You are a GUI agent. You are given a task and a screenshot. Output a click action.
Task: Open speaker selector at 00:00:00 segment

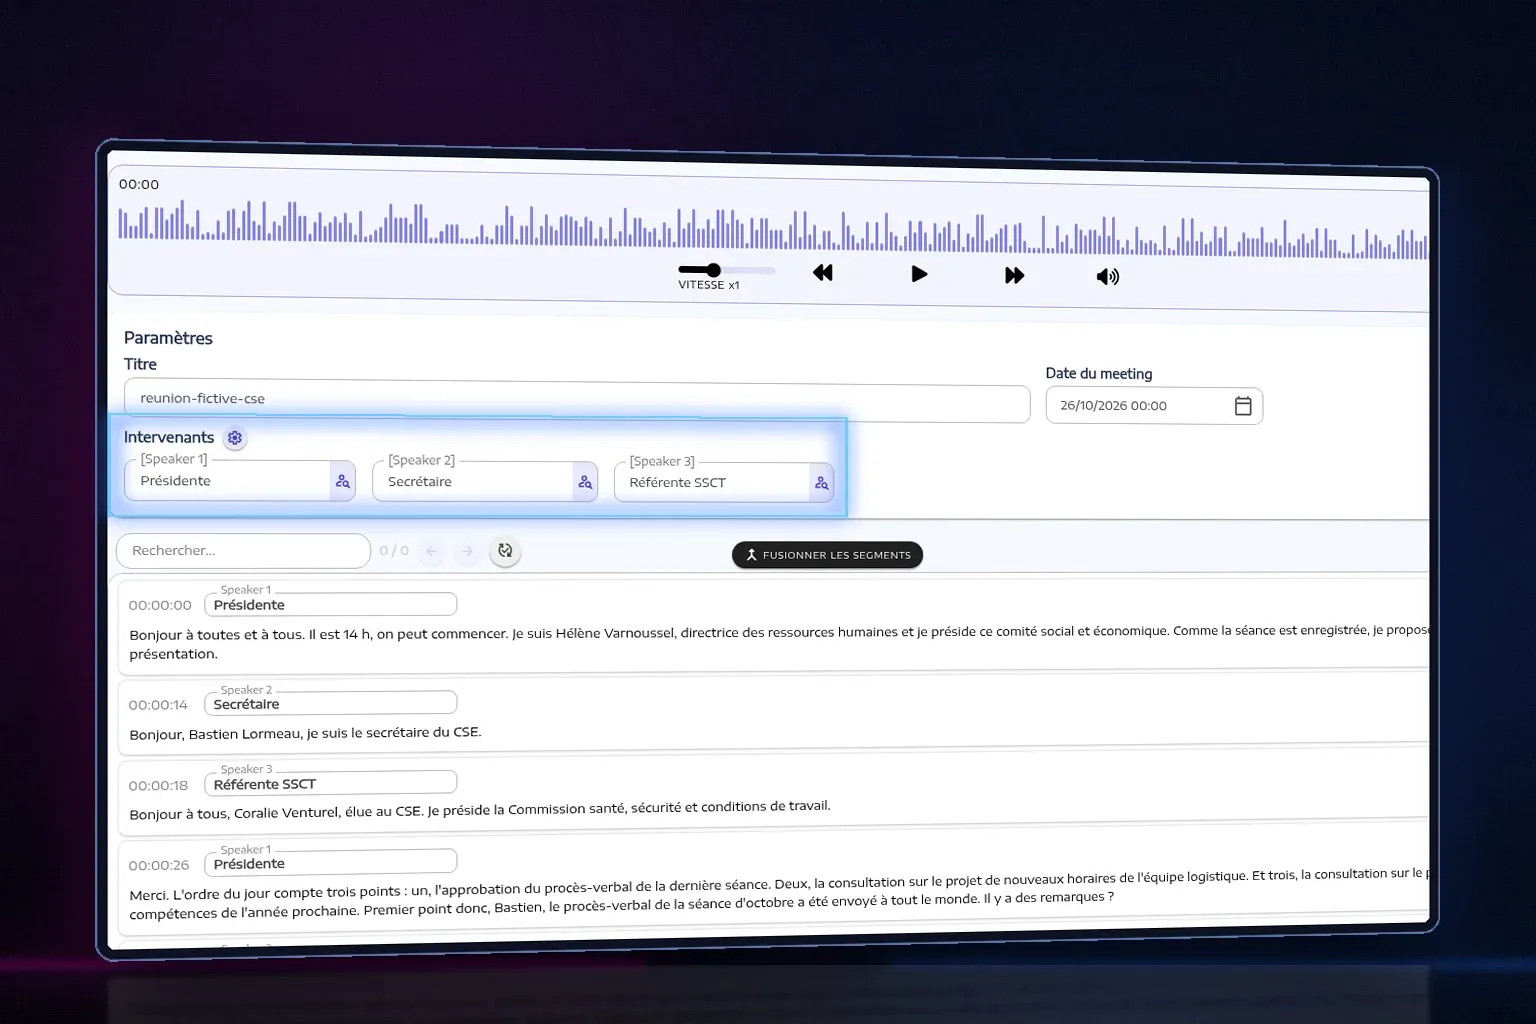pos(331,604)
